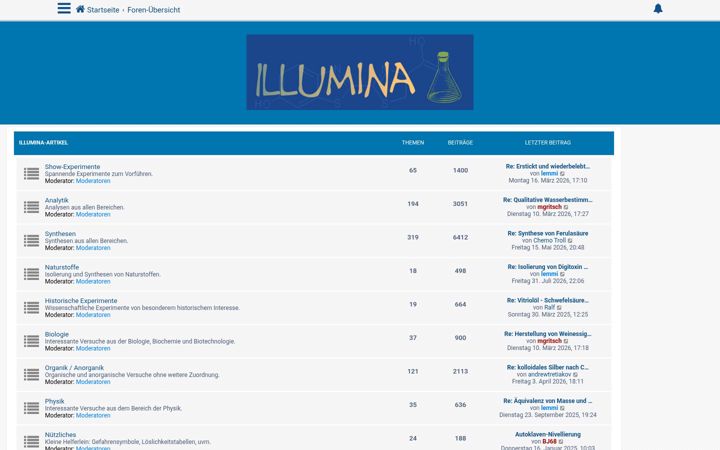The image size is (720, 450).
Task: Click Moderatoren link under Historische Experimente
Action: pyautogui.click(x=93, y=315)
